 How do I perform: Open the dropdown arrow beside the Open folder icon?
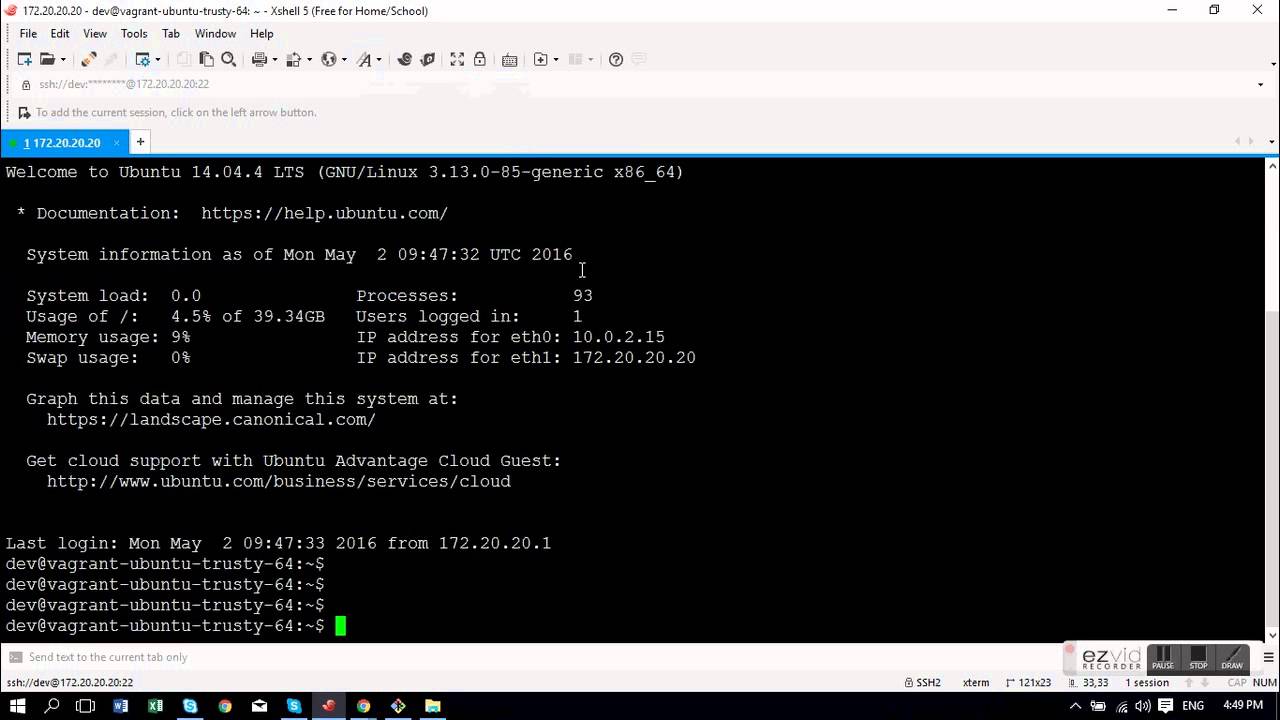(x=62, y=60)
